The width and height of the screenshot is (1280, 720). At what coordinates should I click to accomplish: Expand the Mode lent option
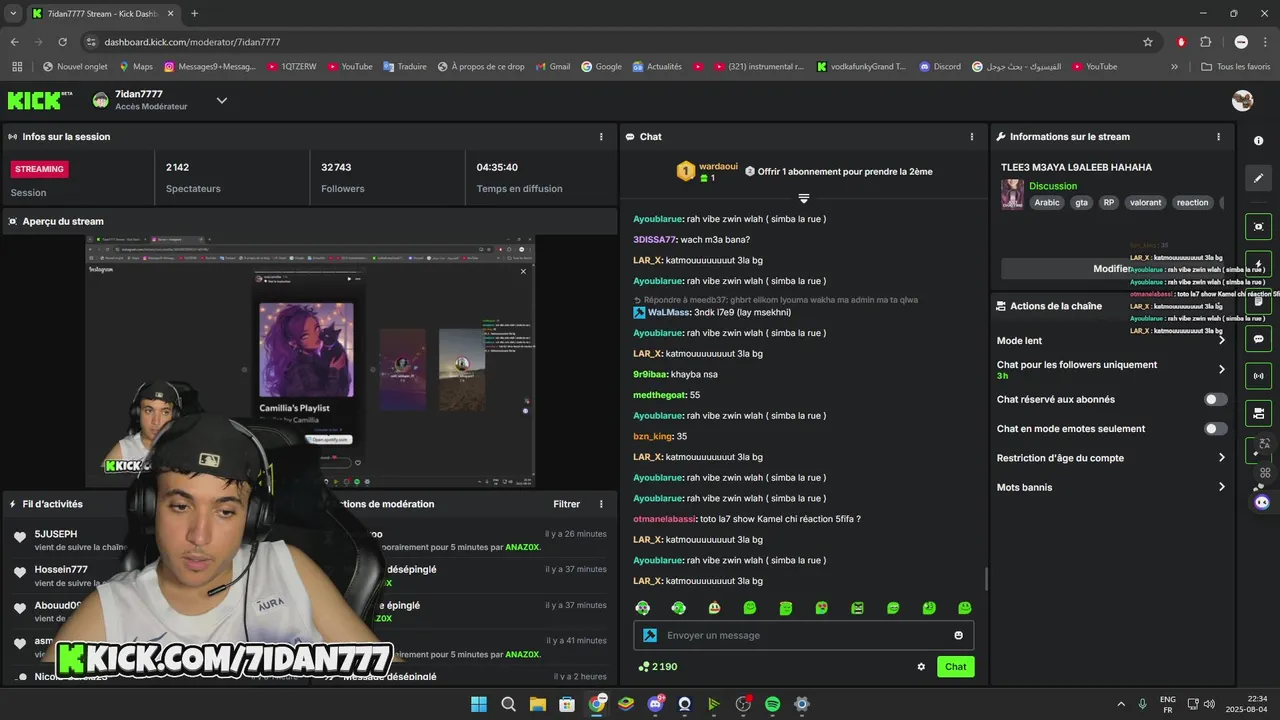(x=1111, y=341)
